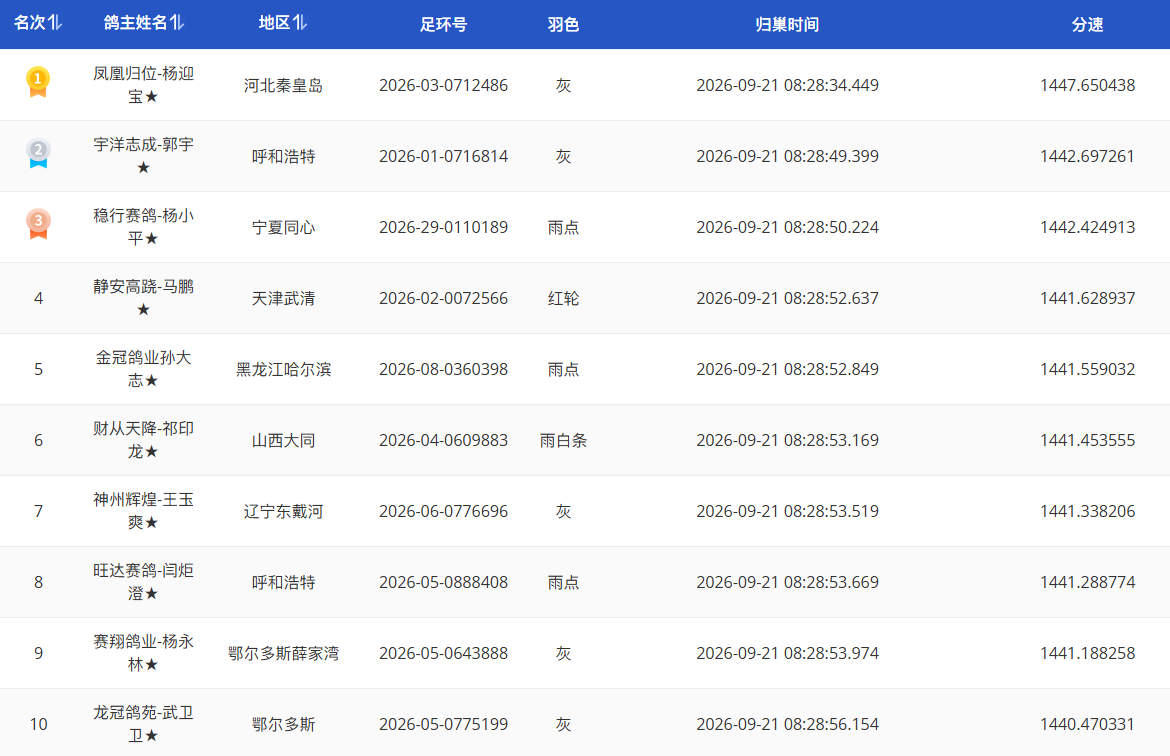Viewport: 1170px width, 756px height.
Task: Select the 分速 column header
Action: 1087,25
